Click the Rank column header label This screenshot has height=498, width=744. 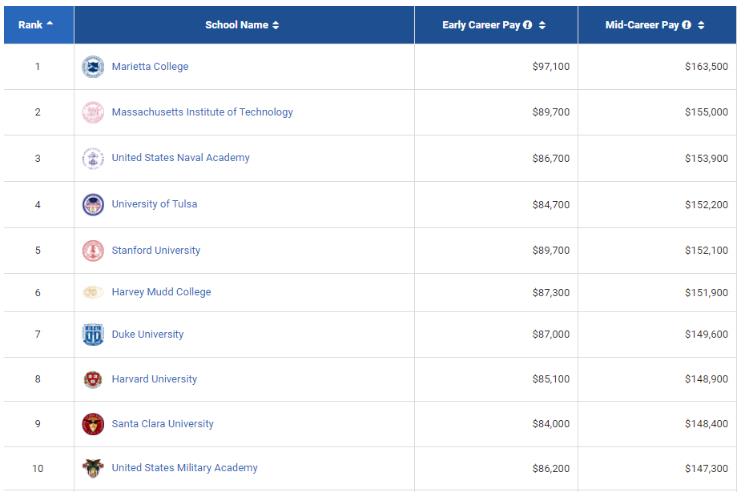(30, 25)
